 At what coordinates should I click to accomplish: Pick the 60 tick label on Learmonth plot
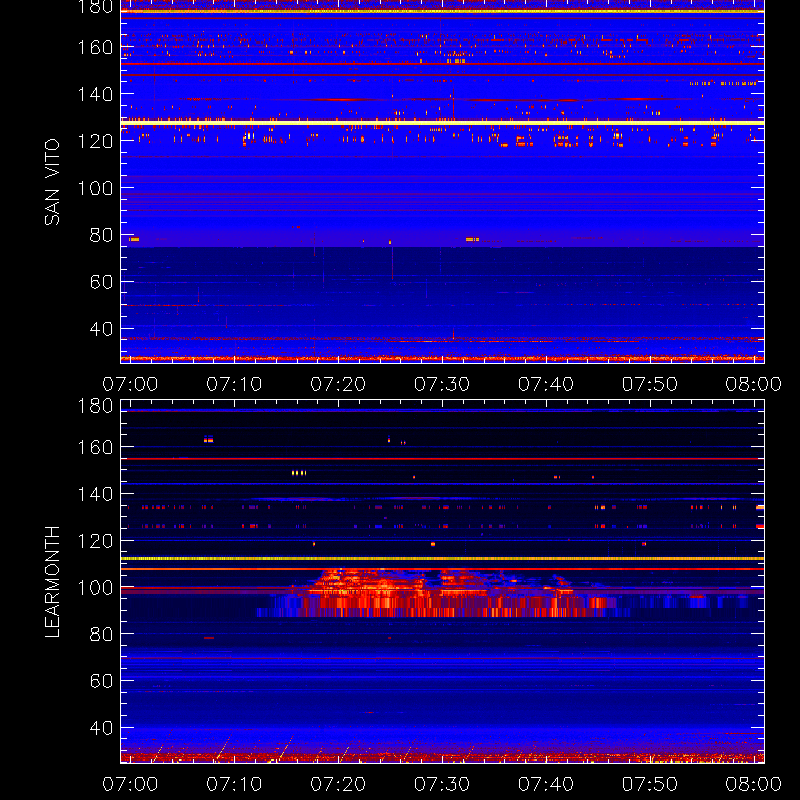tap(101, 681)
